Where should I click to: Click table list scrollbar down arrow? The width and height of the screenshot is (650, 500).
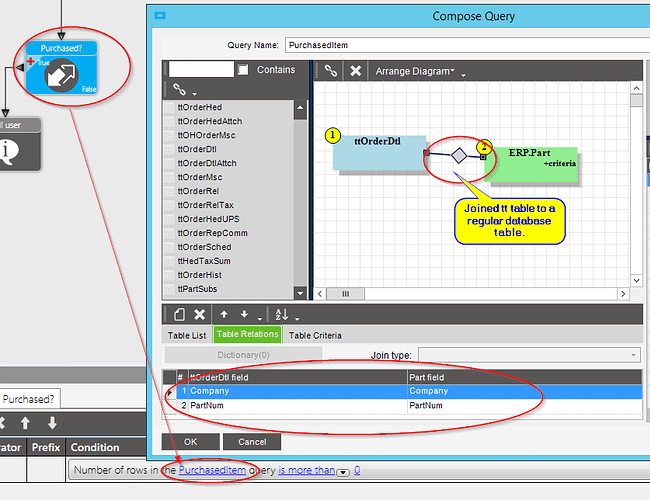pos(300,293)
